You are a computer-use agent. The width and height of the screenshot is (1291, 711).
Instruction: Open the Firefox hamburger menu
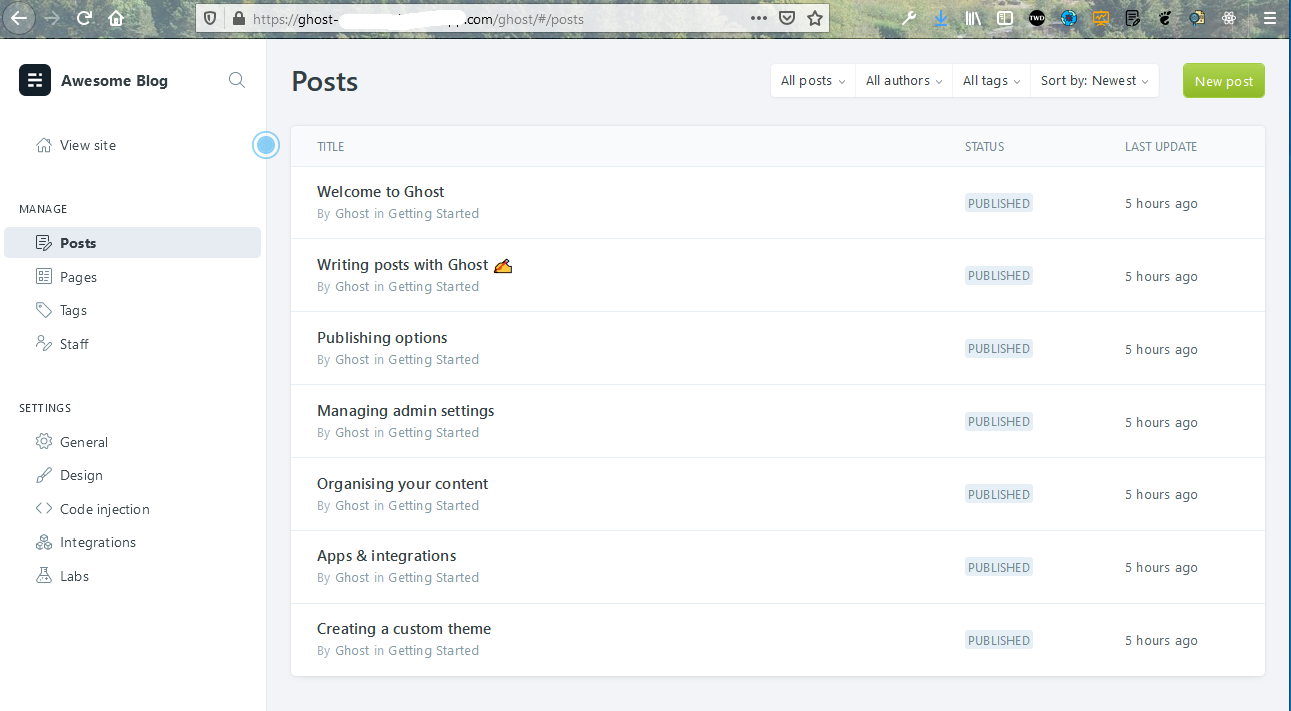click(x=1270, y=18)
